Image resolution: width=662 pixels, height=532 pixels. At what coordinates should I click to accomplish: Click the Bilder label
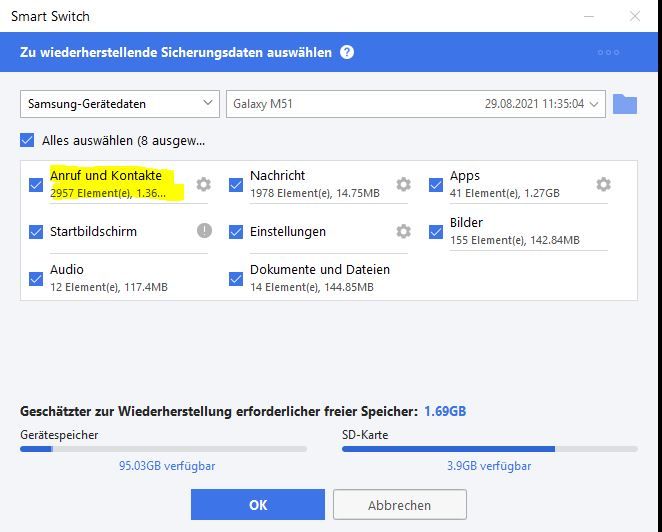466,223
